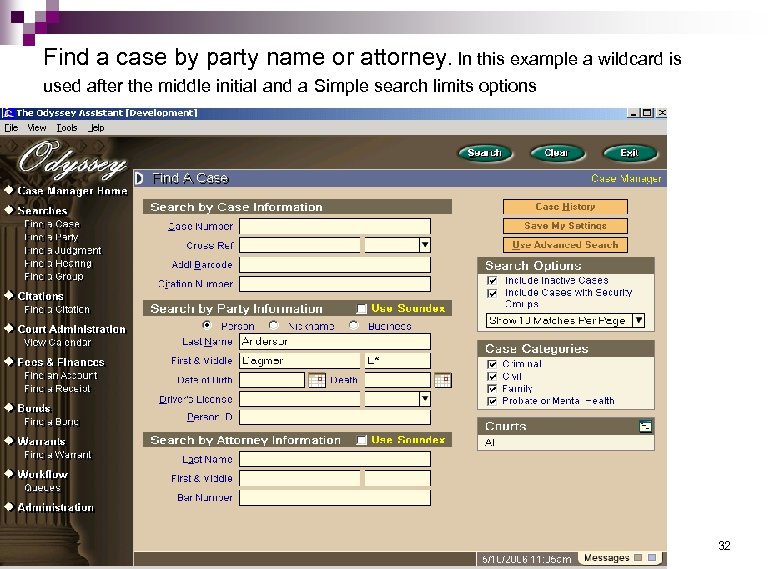Click the Addl Barcode input field
Screen dimensions: 778x569
pyautogui.click(x=335, y=264)
